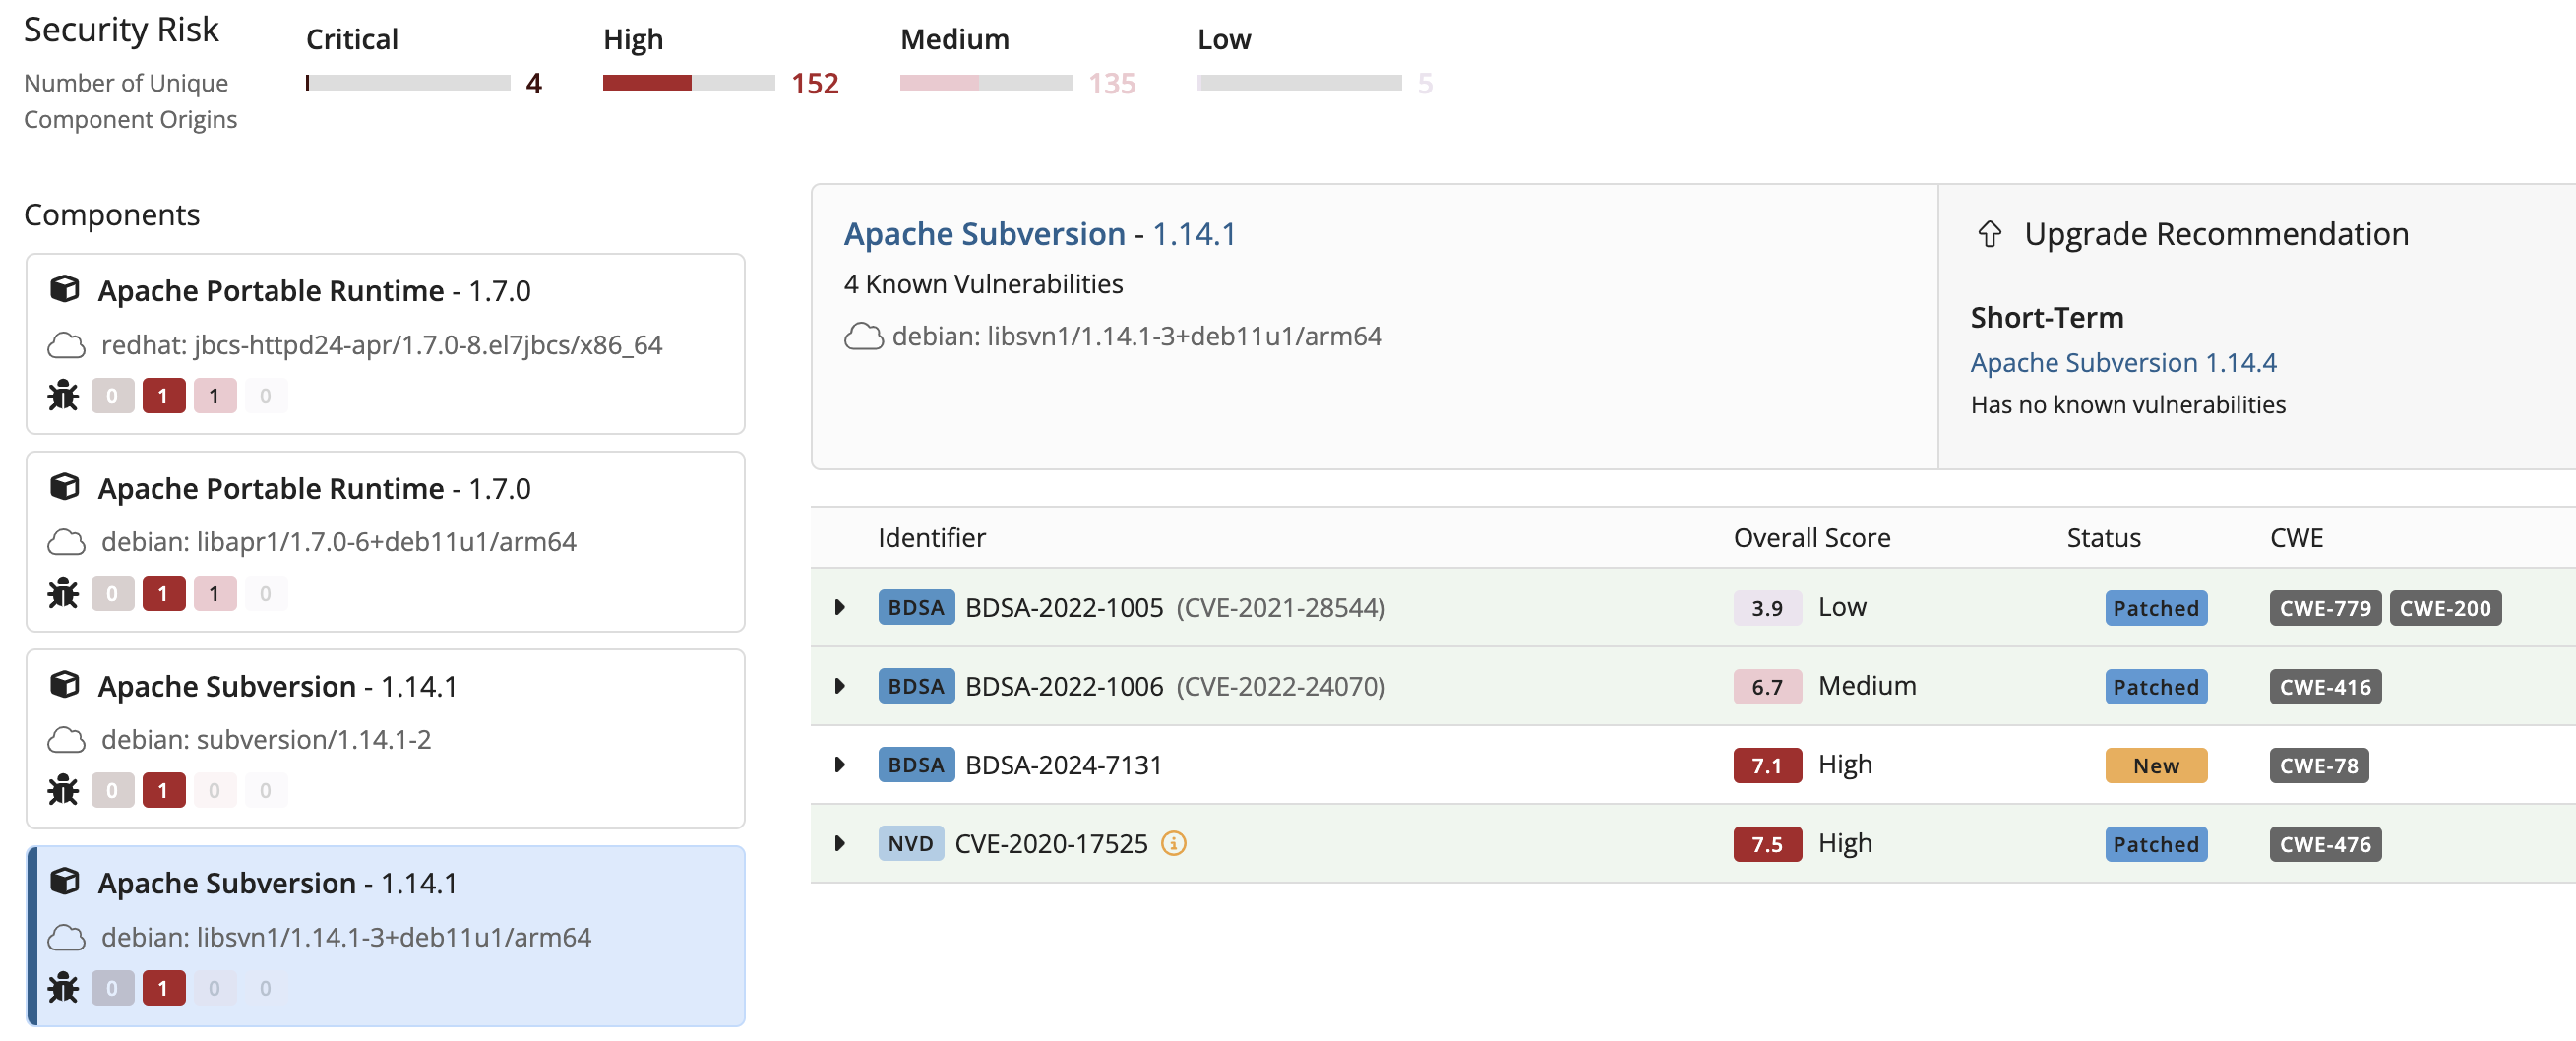Click the CWE-476 tag

click(x=2326, y=844)
